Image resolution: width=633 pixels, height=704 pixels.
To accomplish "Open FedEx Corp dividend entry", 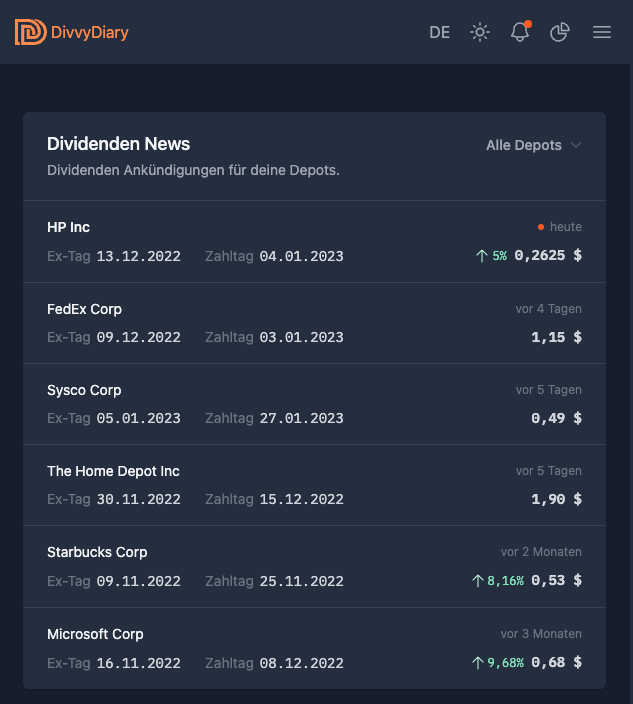I will coord(84,309).
